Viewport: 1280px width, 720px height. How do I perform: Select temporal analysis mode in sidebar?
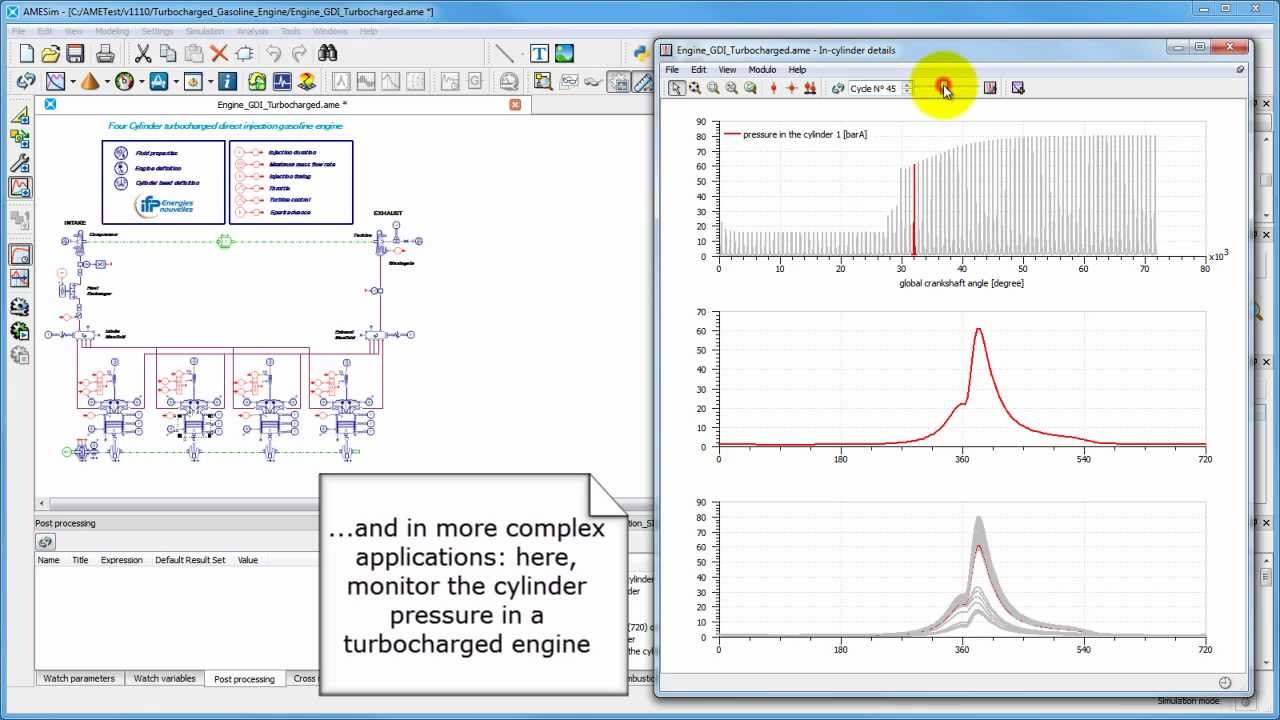[20, 255]
